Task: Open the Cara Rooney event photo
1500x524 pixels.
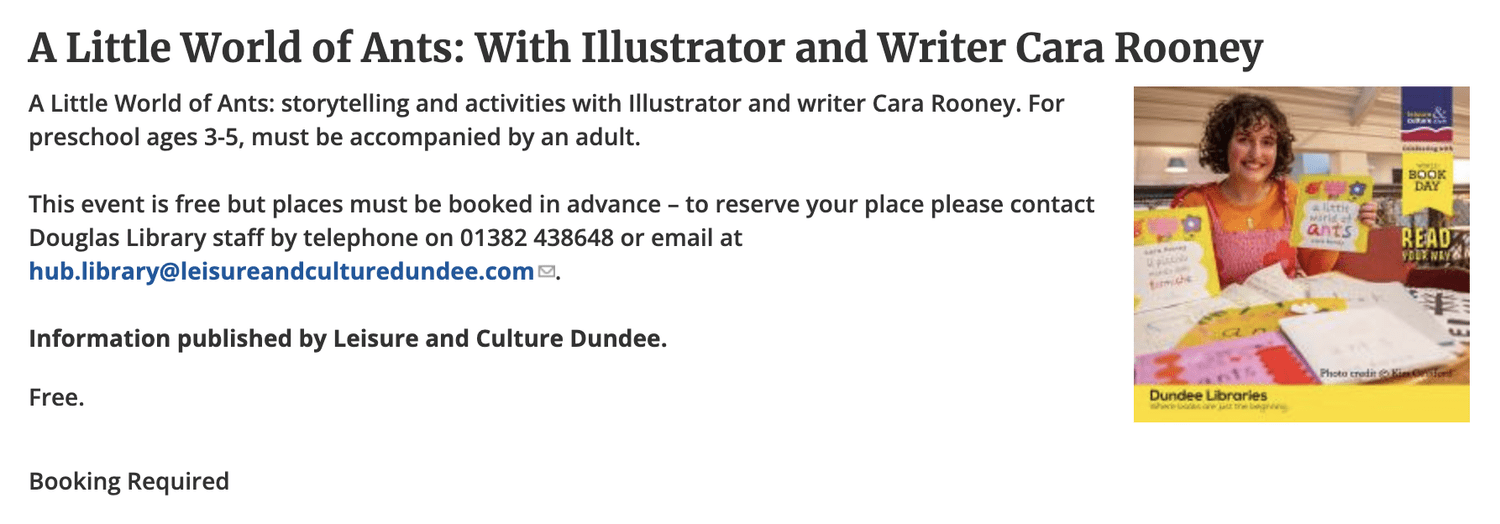Action: 1301,254
